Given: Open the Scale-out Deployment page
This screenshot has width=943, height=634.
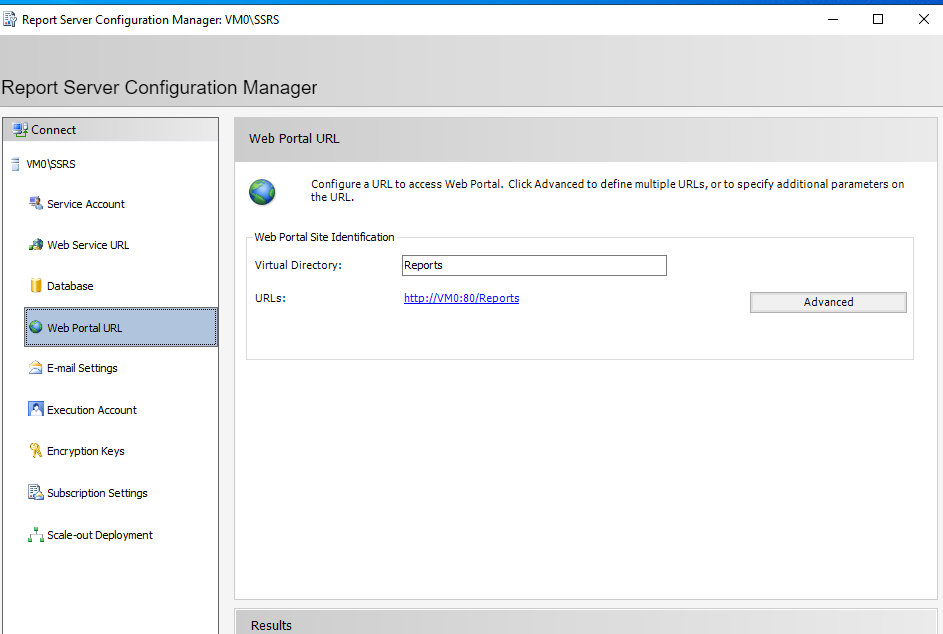Looking at the screenshot, I should (99, 535).
